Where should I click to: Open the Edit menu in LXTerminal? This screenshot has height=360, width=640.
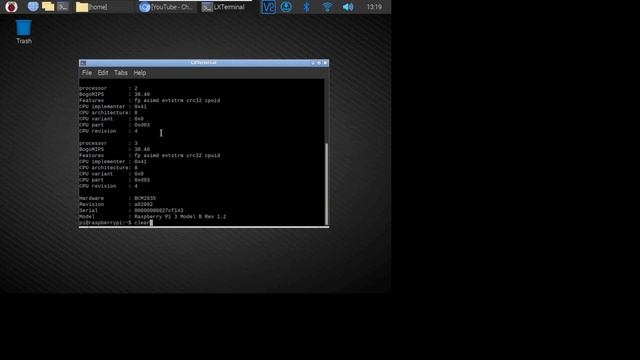[x=102, y=73]
